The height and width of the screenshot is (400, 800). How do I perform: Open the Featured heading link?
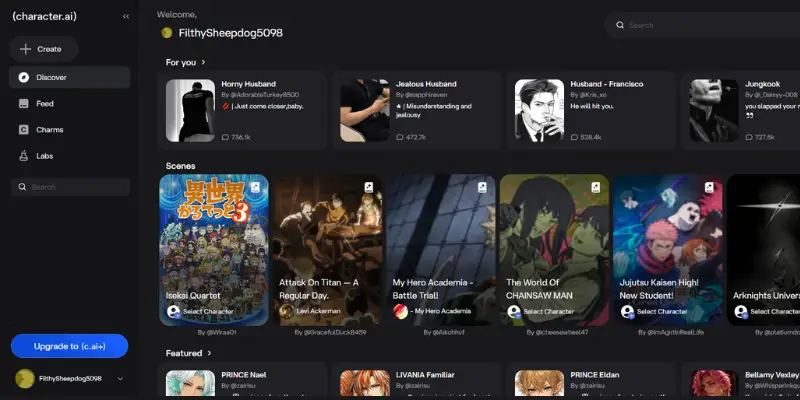[184, 353]
